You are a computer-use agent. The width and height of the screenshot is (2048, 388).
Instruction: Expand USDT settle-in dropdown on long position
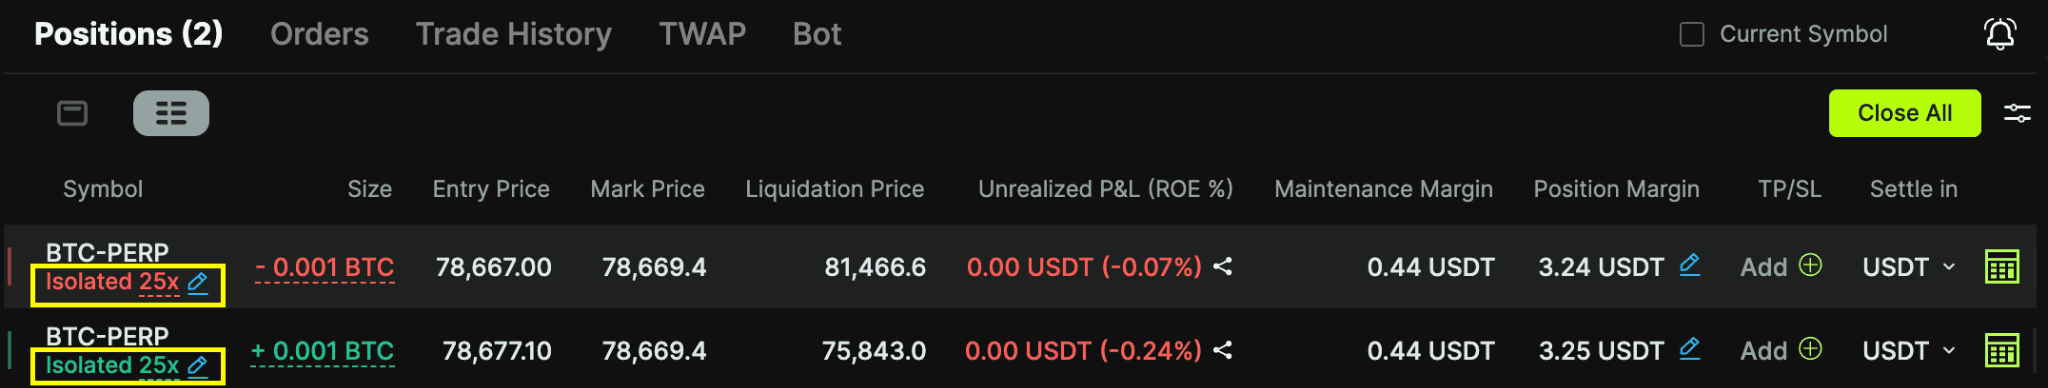click(1909, 351)
